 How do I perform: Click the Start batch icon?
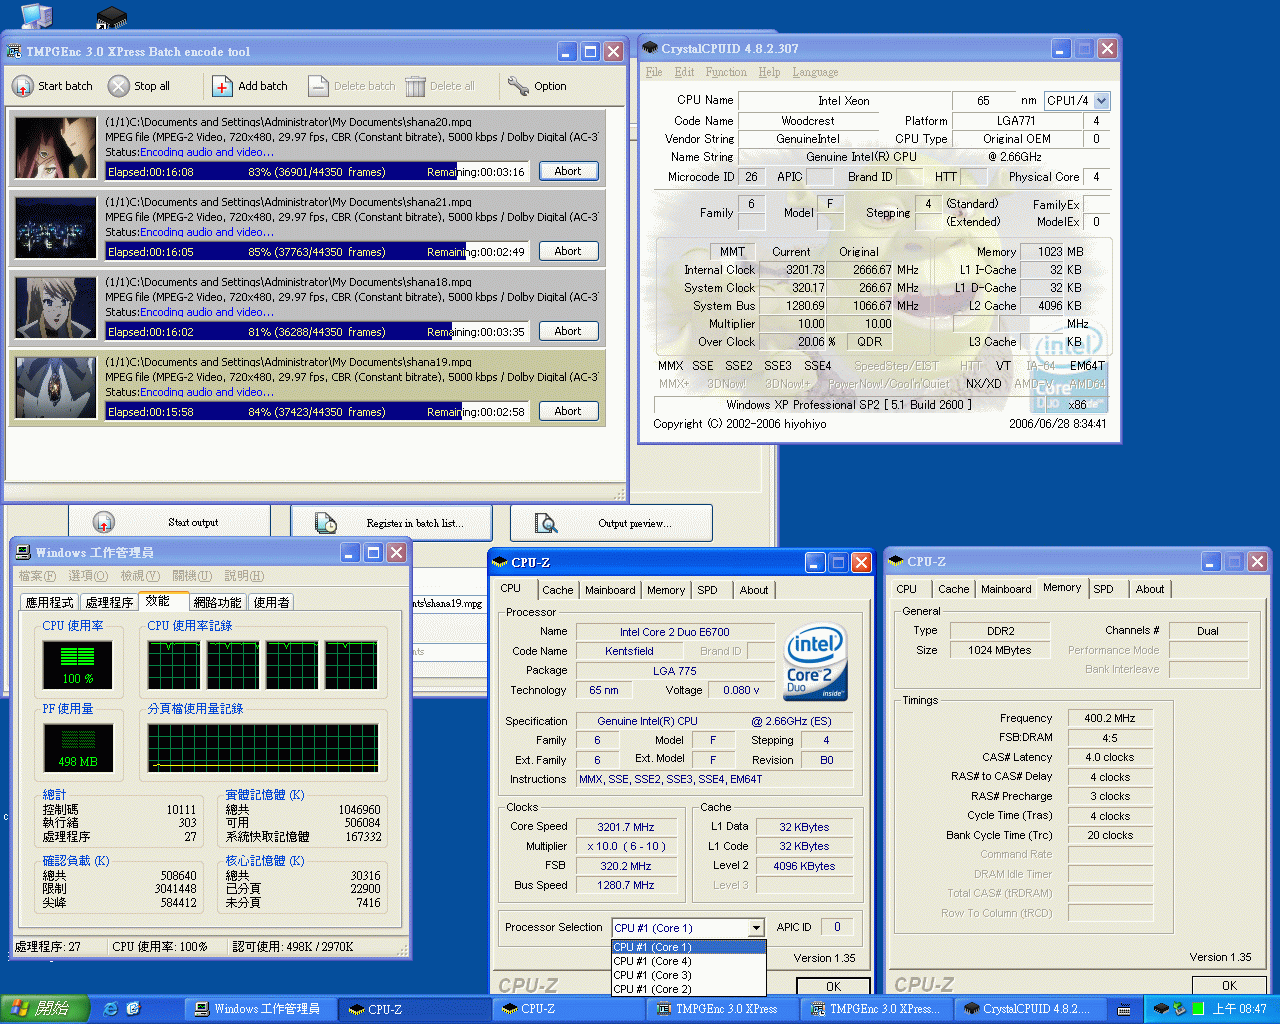23,86
